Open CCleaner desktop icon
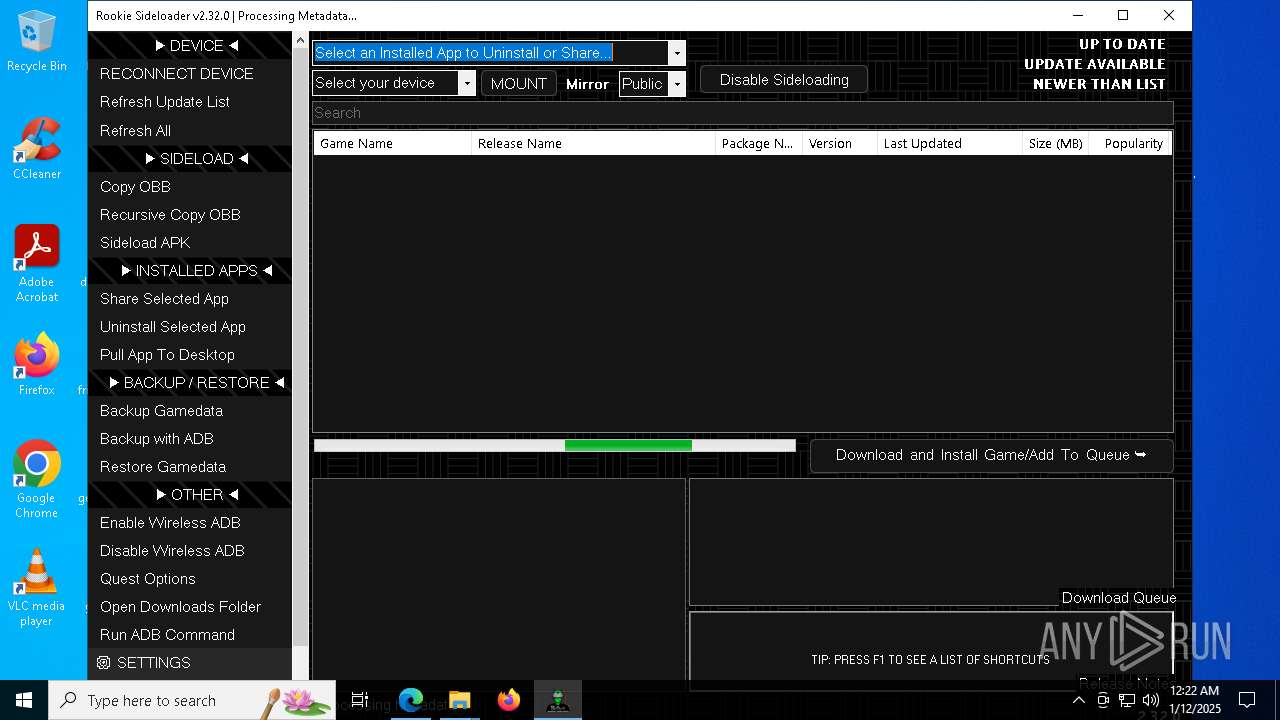1280x720 pixels. (37, 148)
